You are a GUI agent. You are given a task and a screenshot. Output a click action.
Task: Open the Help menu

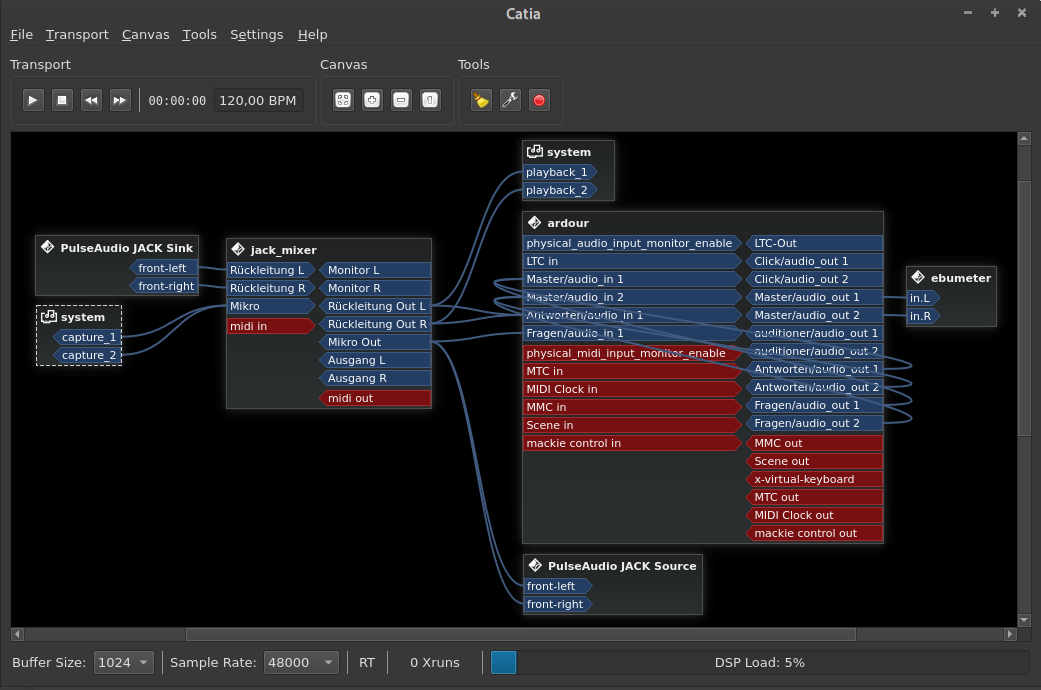click(x=312, y=35)
